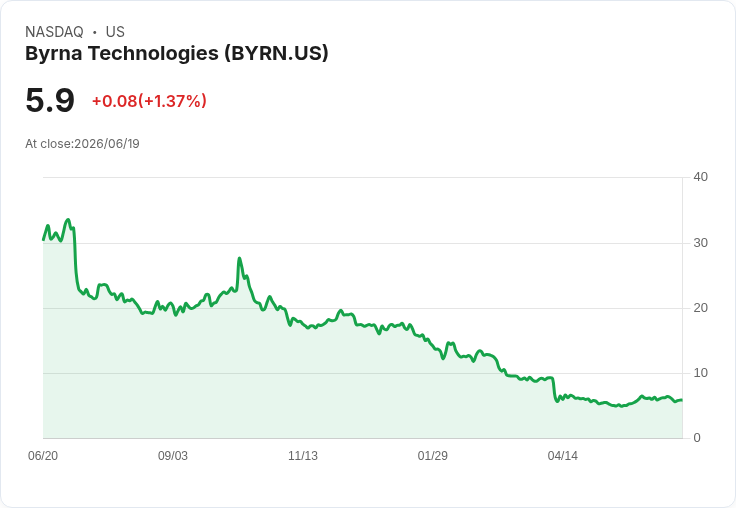Click the 06/20 x-axis date label
Image resolution: width=736 pixels, height=508 pixels.
43,456
